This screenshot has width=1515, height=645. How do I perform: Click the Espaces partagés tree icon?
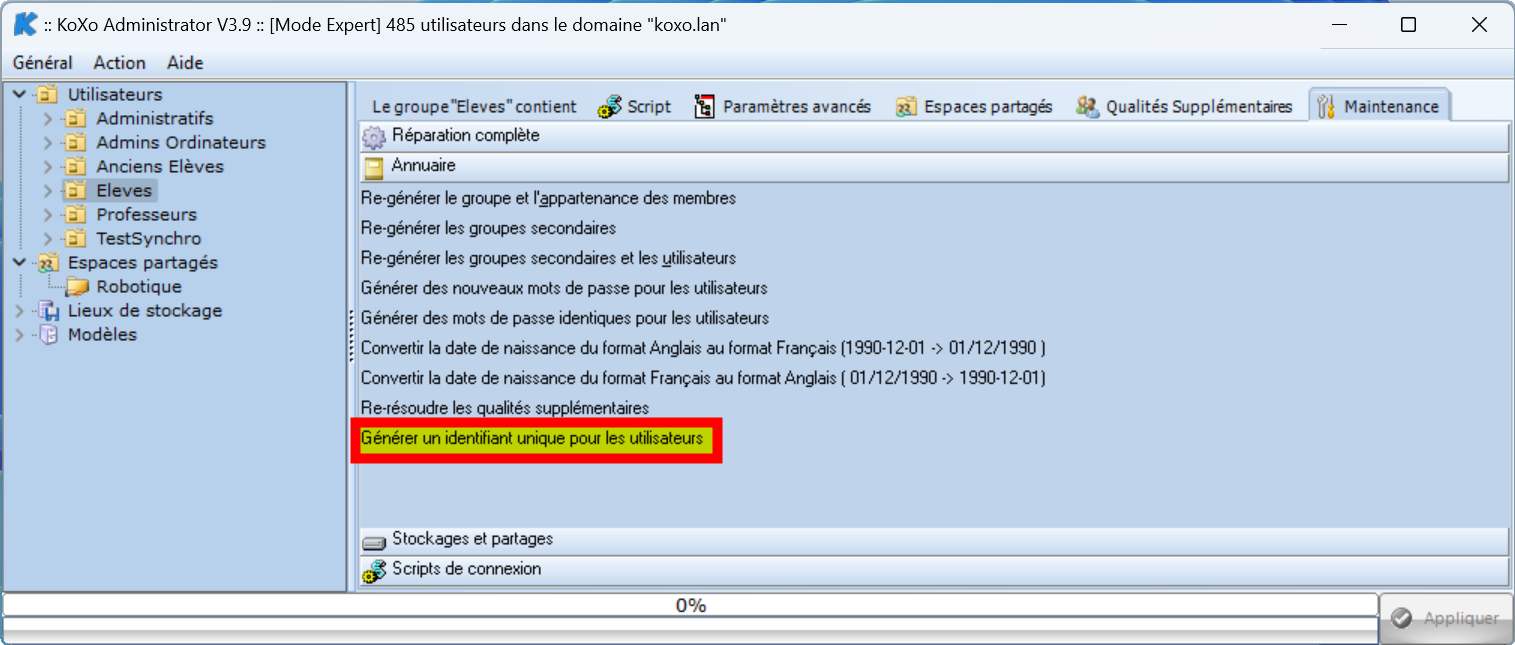pos(47,263)
